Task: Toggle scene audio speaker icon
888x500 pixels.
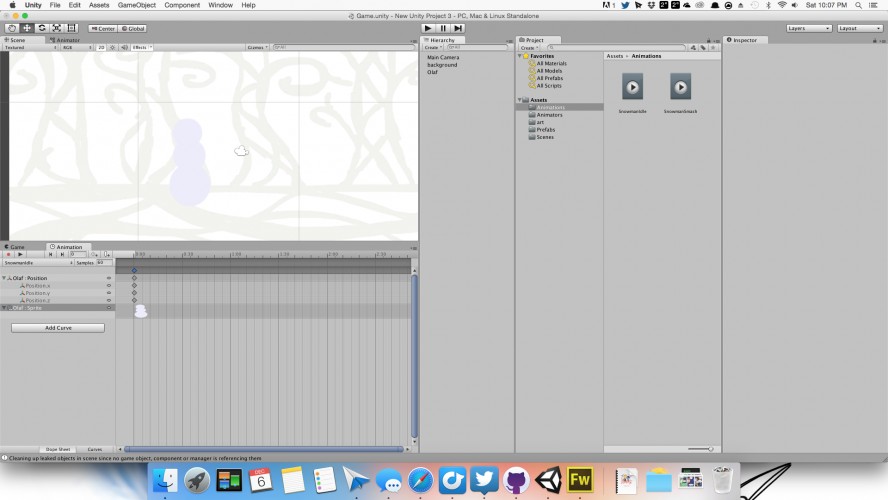Action: click(x=125, y=48)
